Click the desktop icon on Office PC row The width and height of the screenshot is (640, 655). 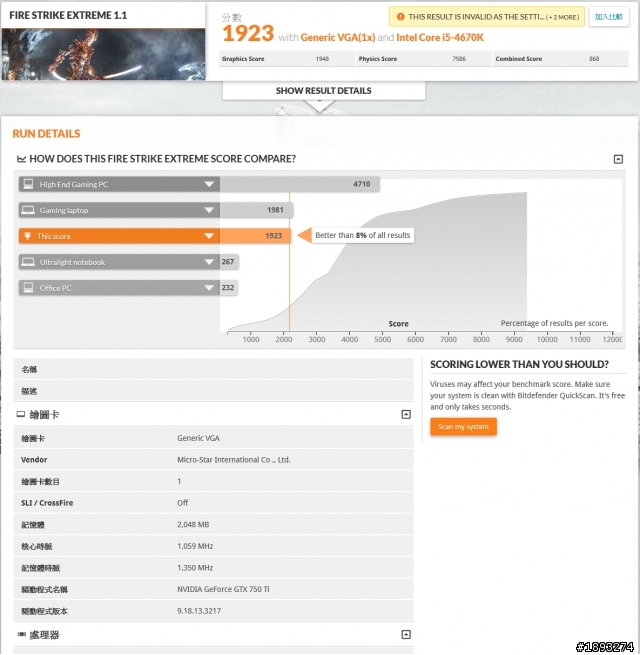(x=28, y=288)
